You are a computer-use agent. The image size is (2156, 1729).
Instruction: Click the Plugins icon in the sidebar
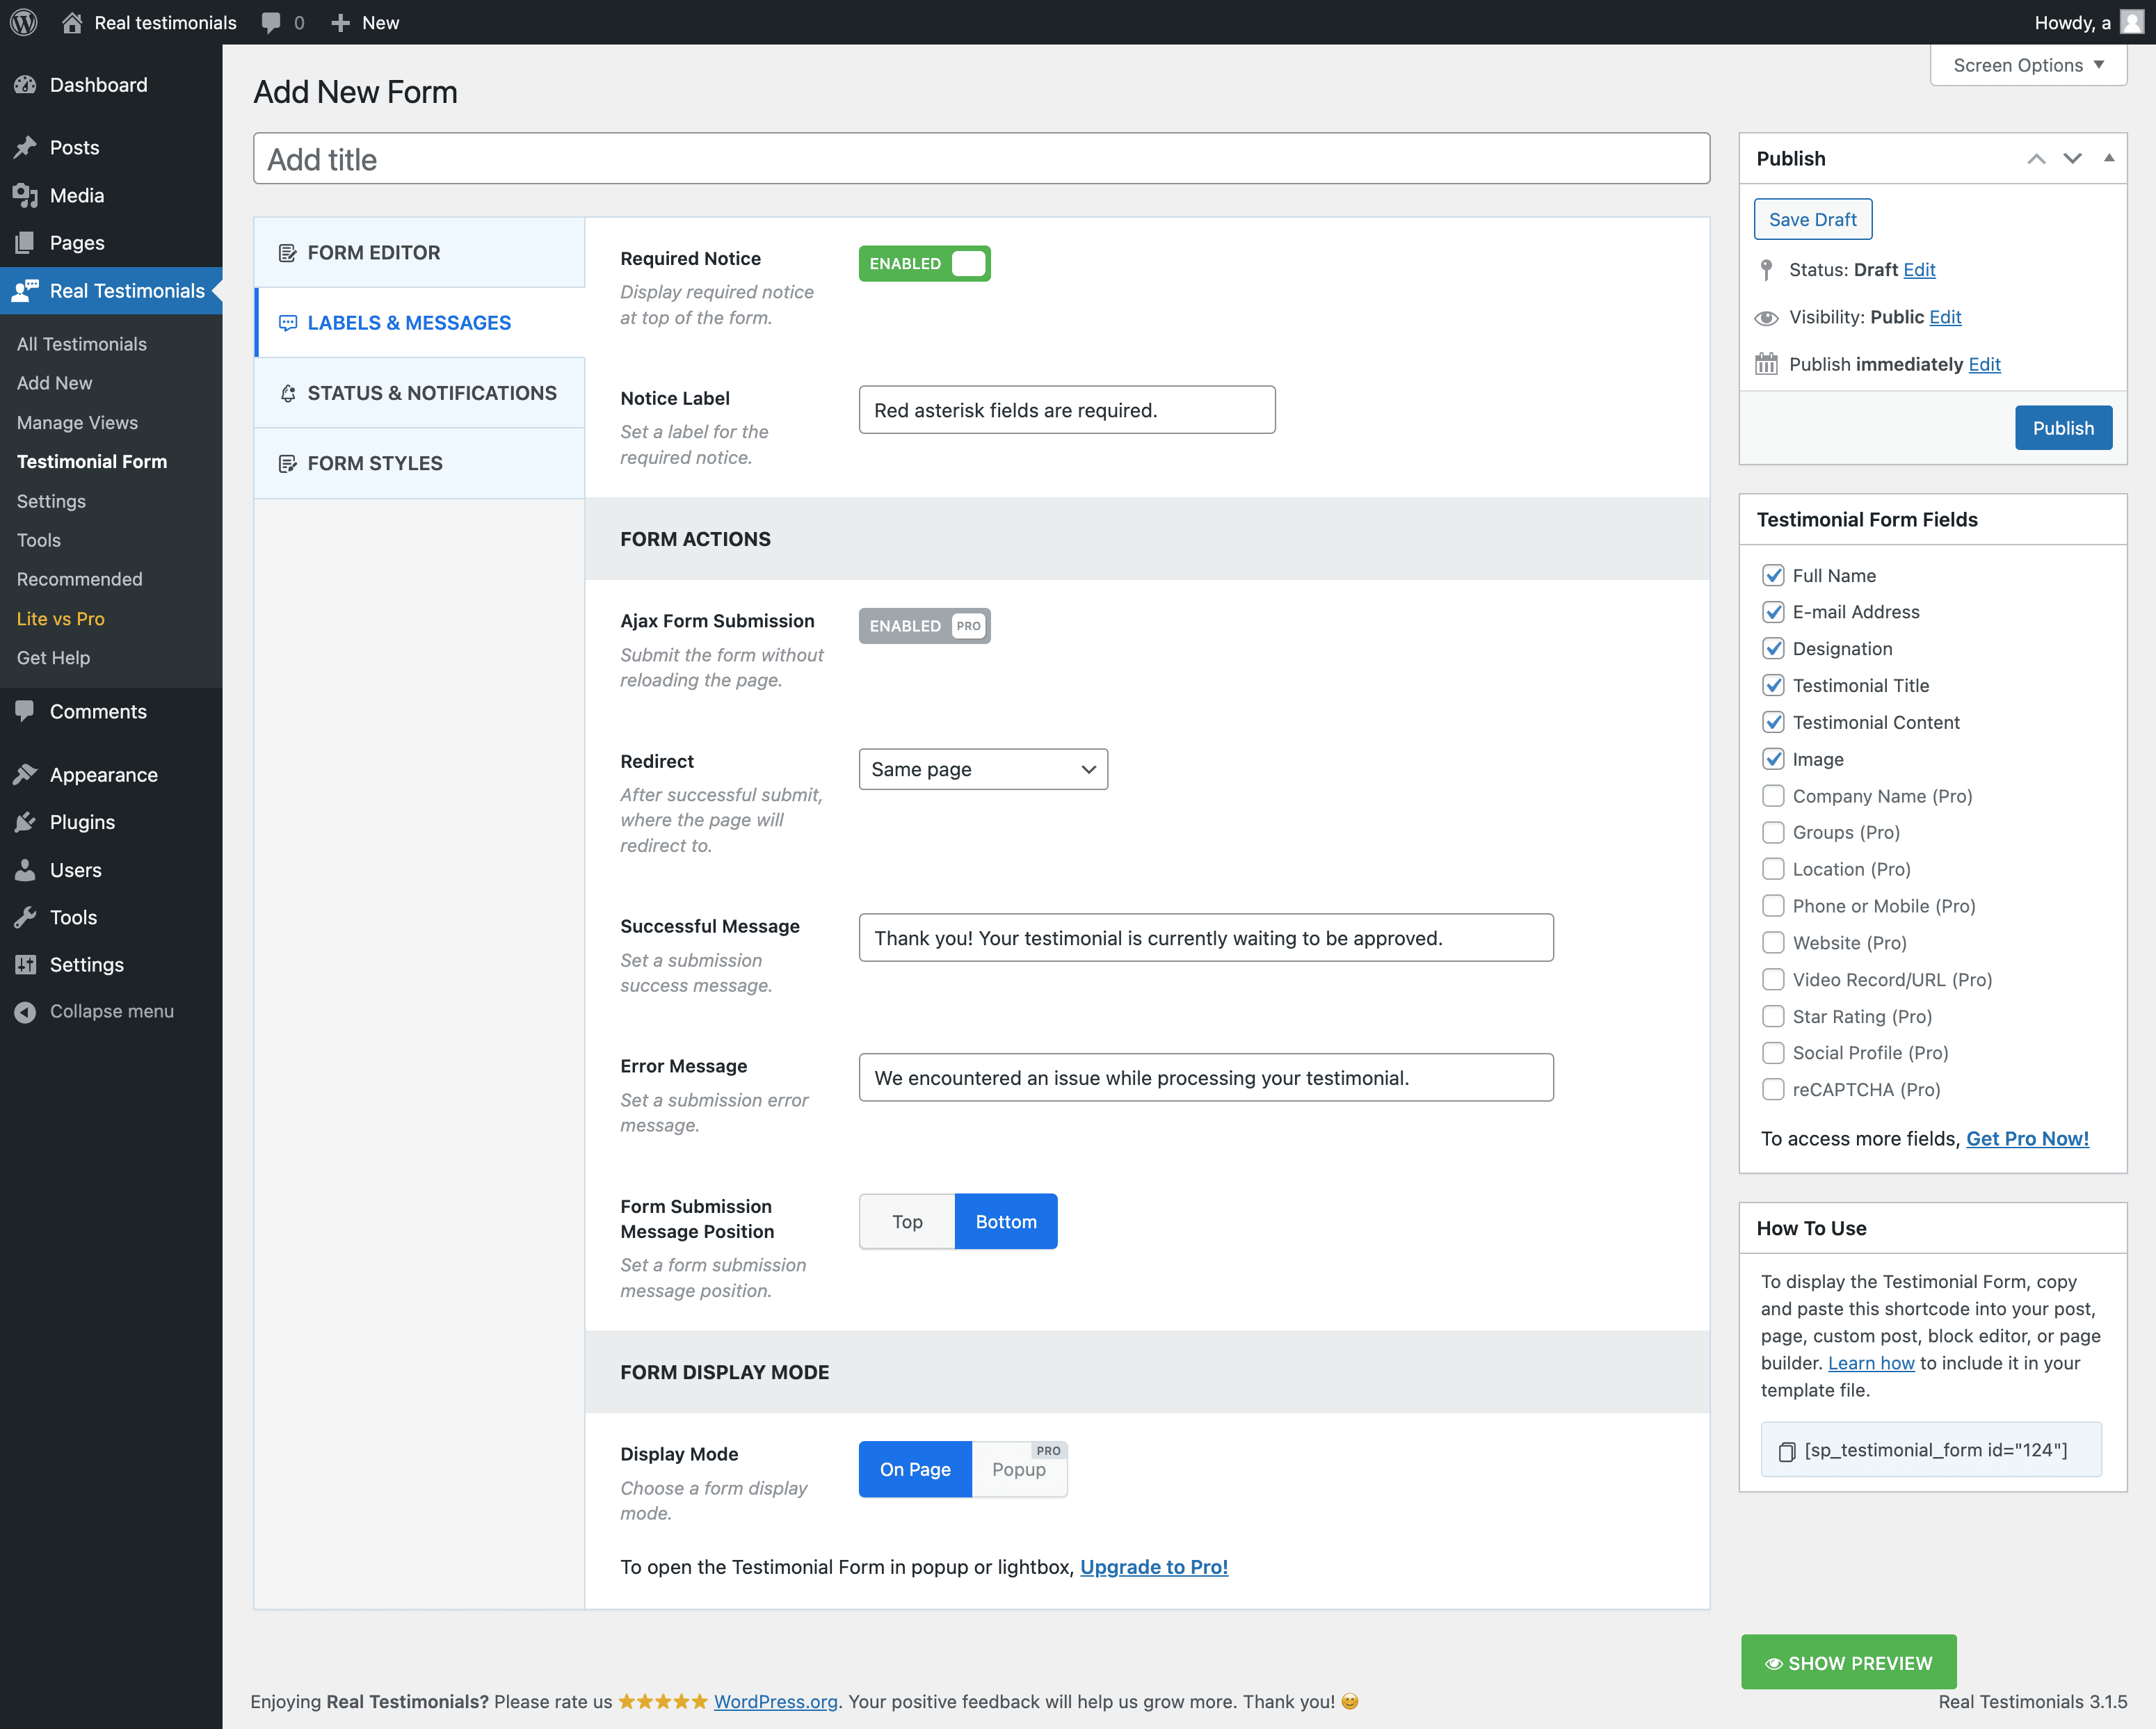click(x=26, y=822)
